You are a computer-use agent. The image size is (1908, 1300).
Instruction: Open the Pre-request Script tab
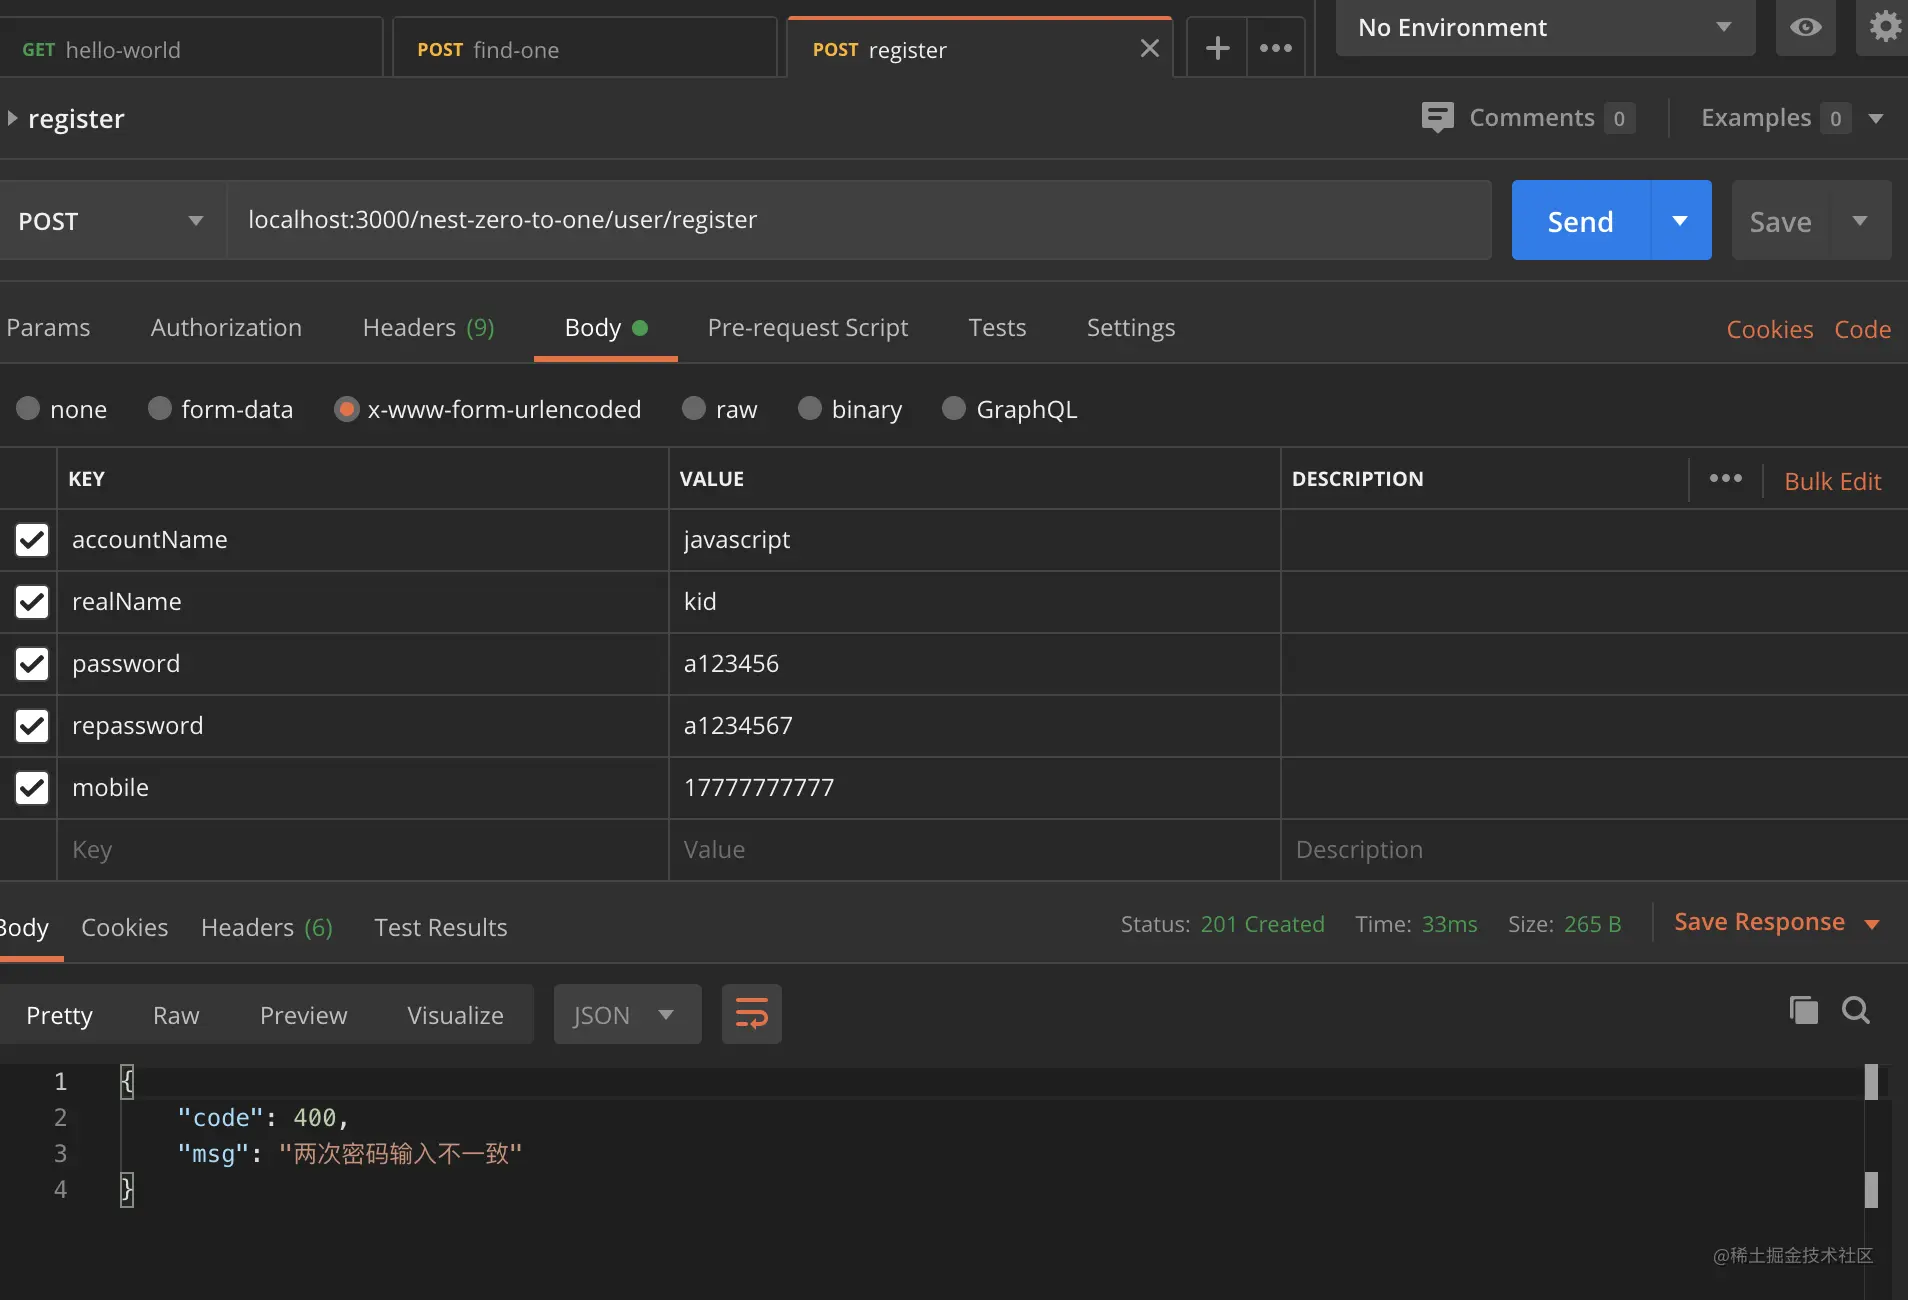click(807, 328)
